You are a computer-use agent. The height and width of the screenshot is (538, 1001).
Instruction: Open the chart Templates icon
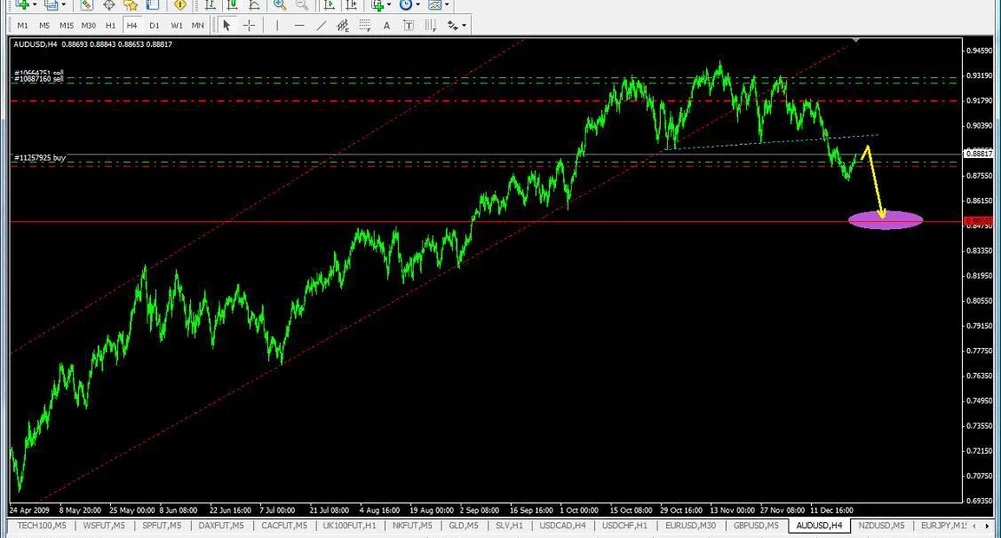pos(435,4)
